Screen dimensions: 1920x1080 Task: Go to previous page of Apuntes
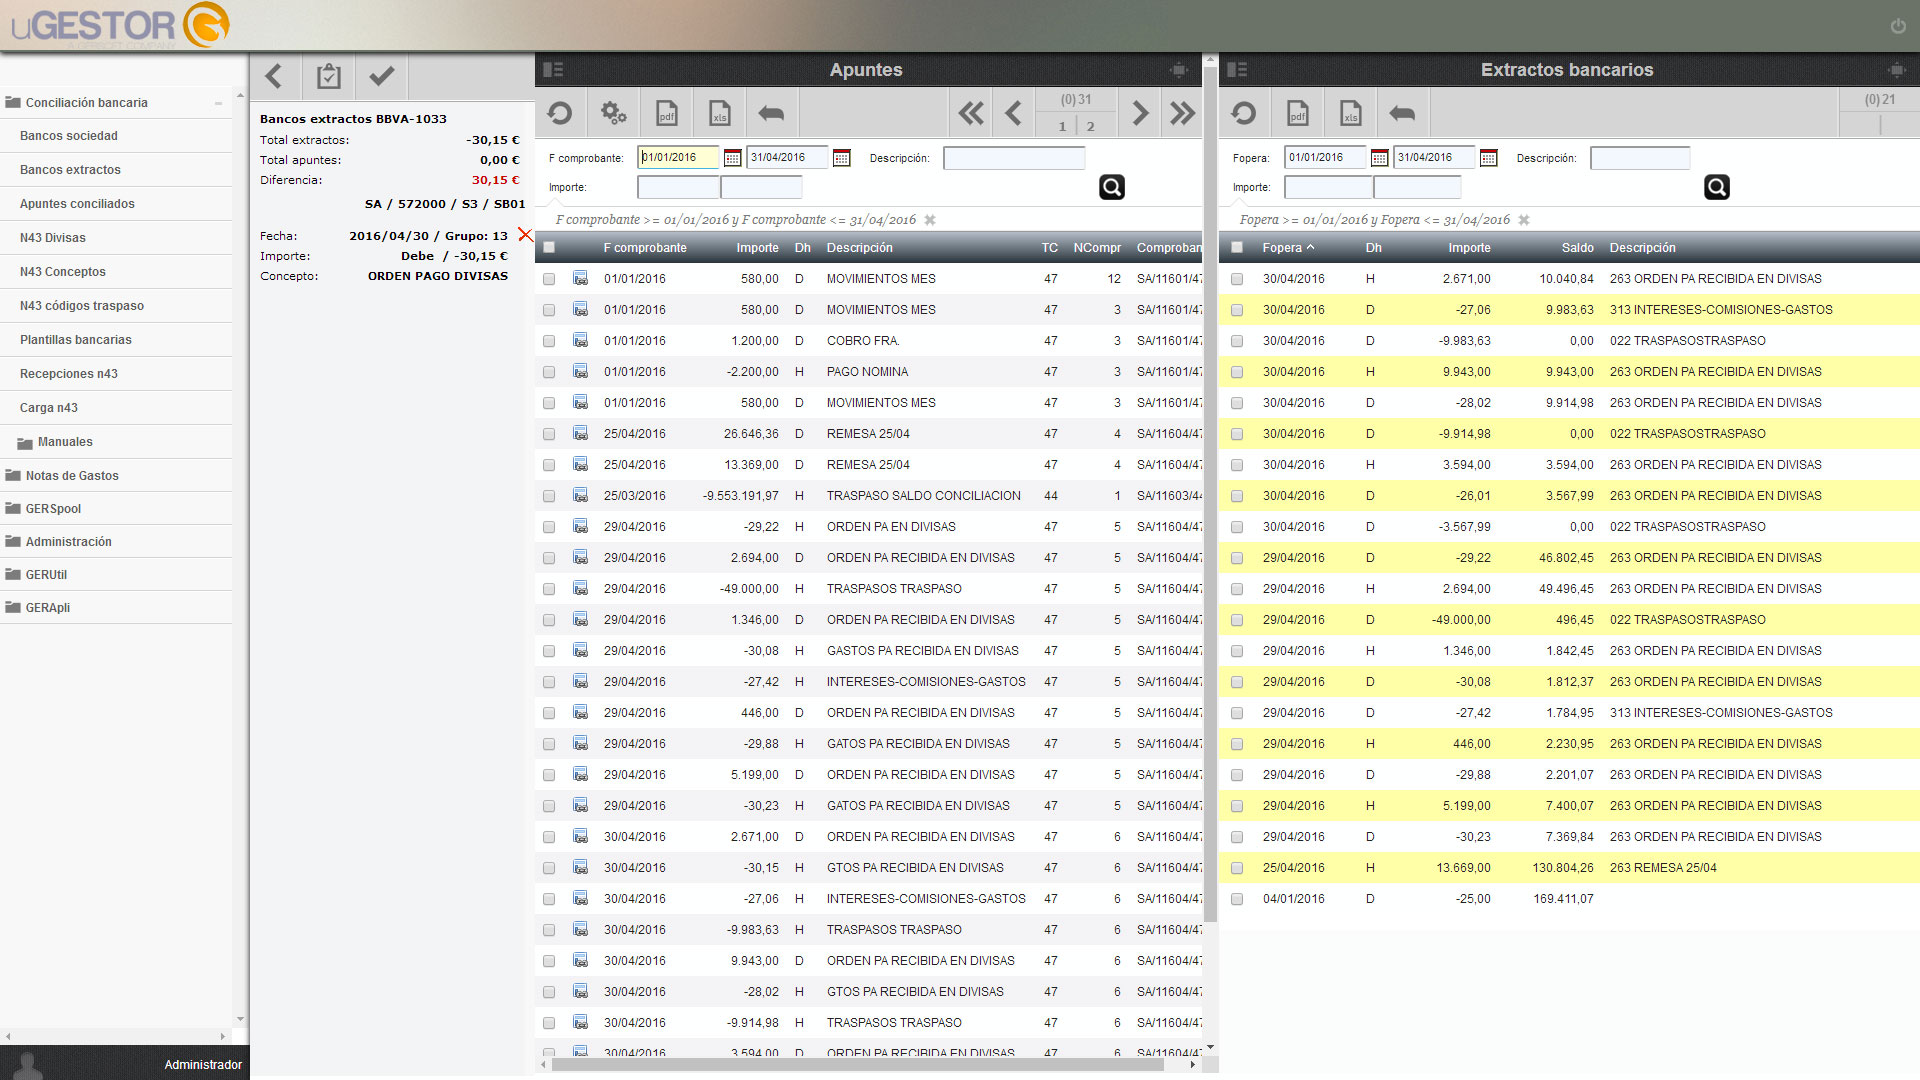[x=1013, y=113]
